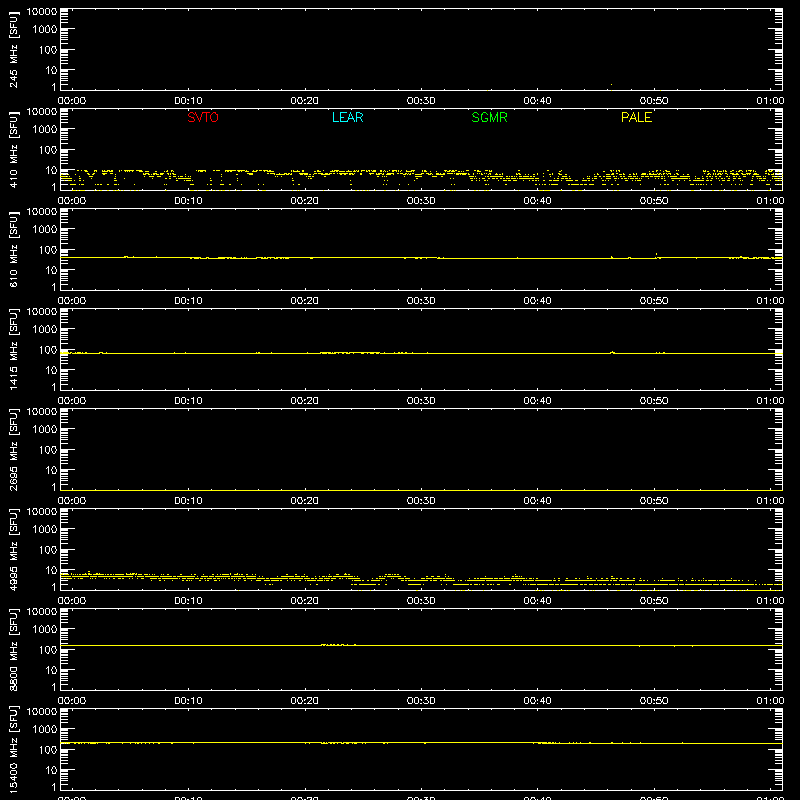Image resolution: width=800 pixels, height=800 pixels.
Task: Select the yellow PALE station label
Action: pos(636,117)
